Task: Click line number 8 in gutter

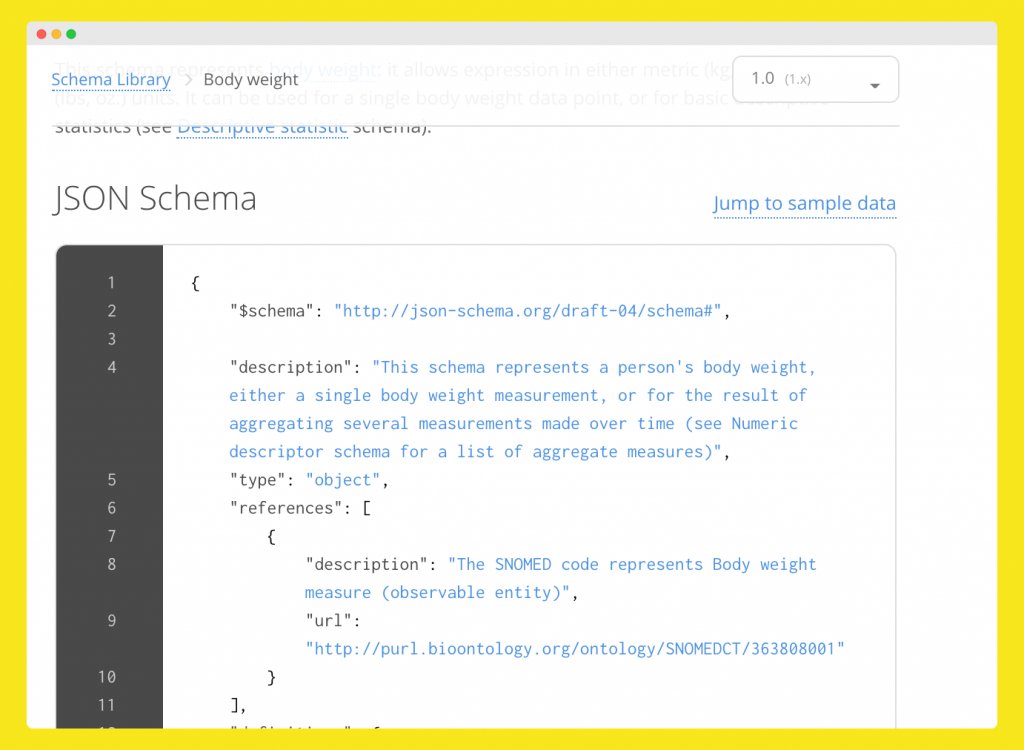Action: 112,564
